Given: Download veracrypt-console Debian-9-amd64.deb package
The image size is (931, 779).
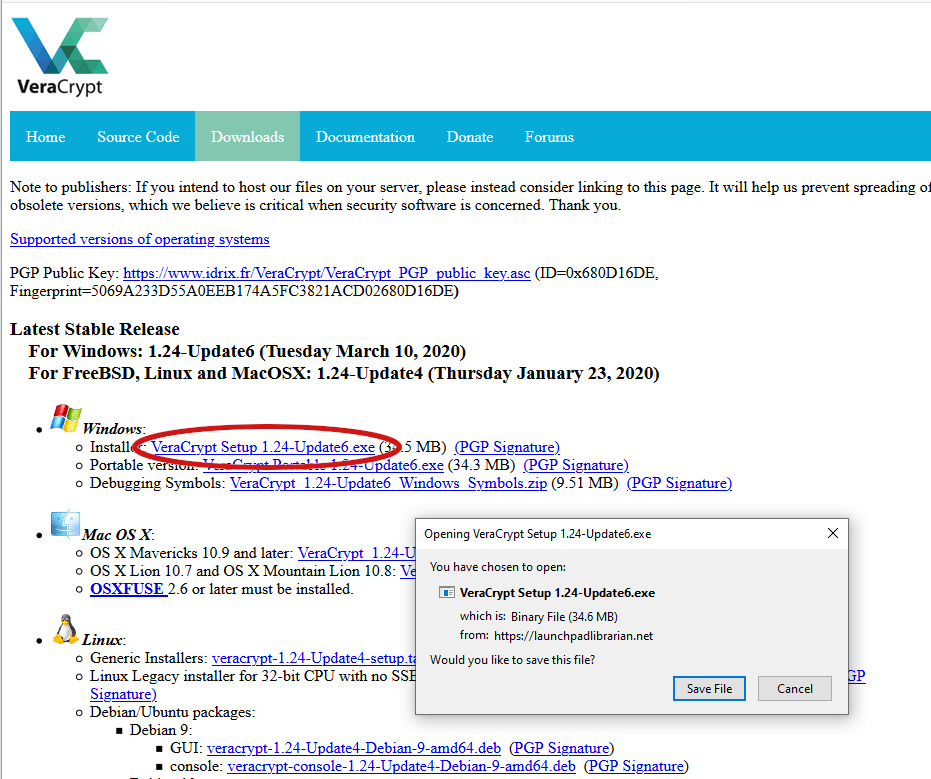Looking at the screenshot, I should click(x=401, y=766).
